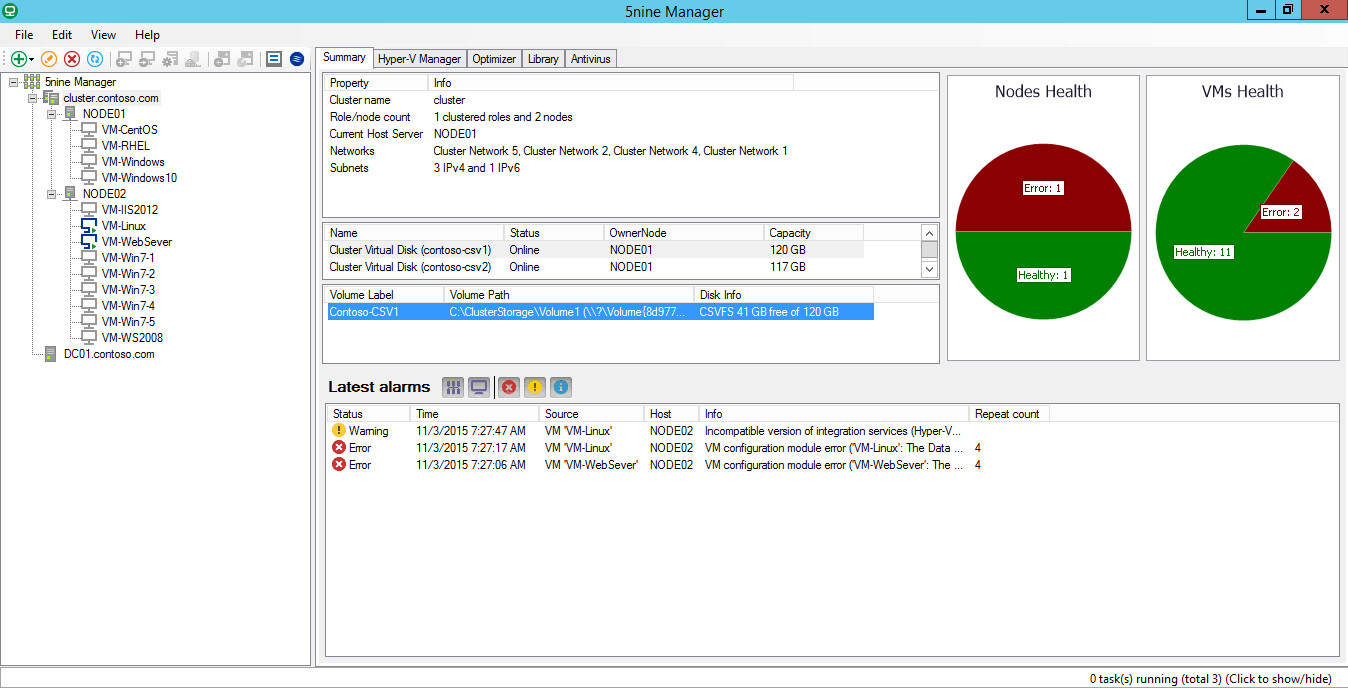Viewport: 1348px width, 688px height.
Task: Click the DC01.contoso.com server icon
Action: tap(50, 354)
